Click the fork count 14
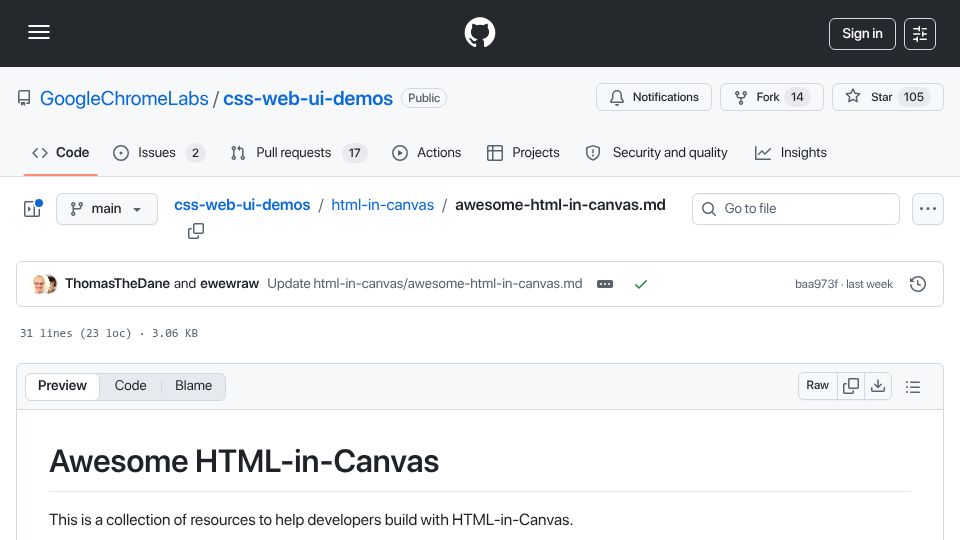 (x=797, y=97)
